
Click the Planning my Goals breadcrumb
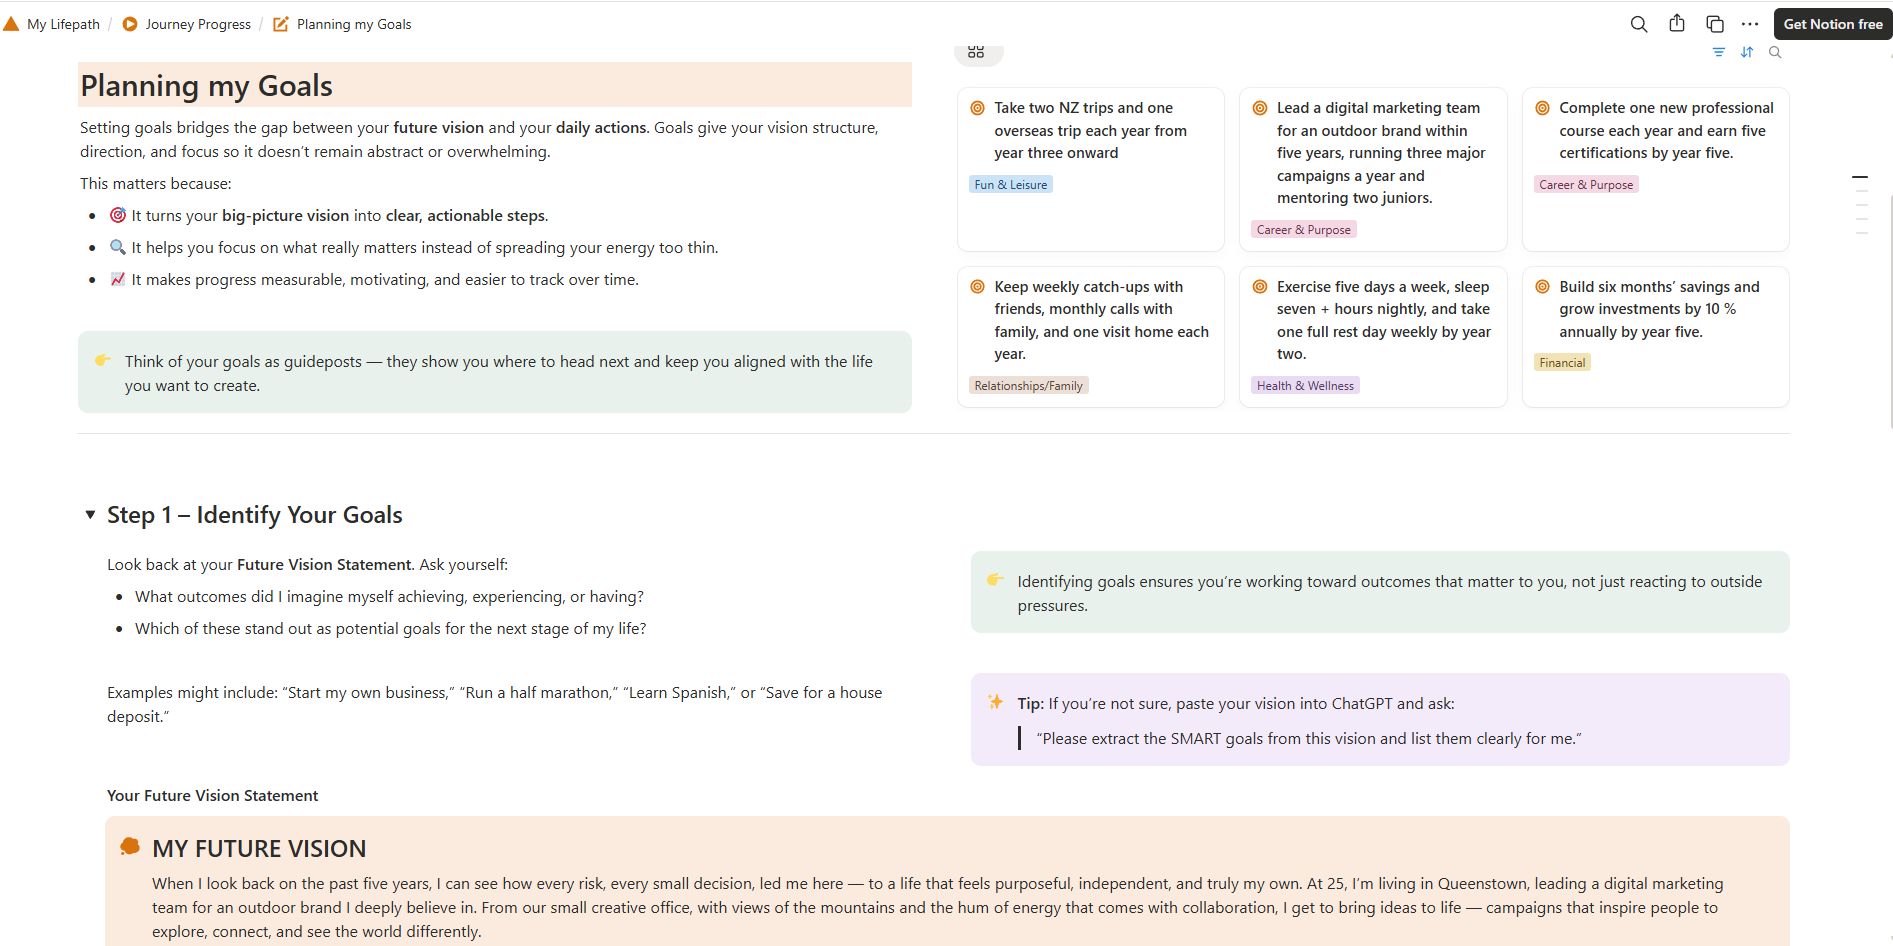pos(353,24)
